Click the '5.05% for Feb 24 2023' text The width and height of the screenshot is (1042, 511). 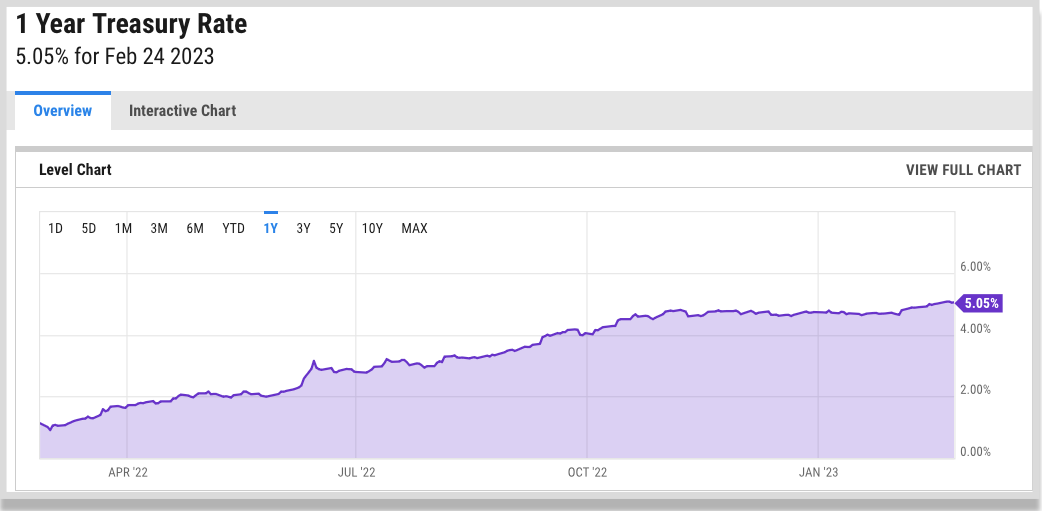tap(115, 56)
